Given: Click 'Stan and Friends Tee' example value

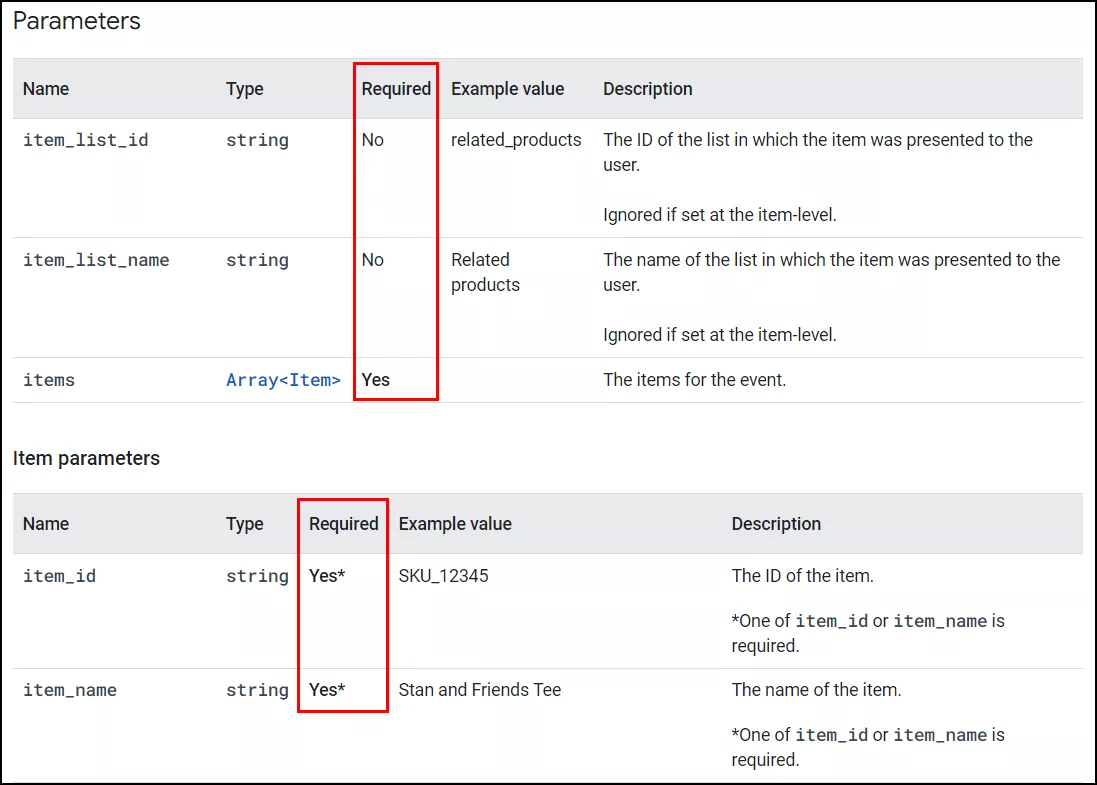Looking at the screenshot, I should tap(480, 690).
